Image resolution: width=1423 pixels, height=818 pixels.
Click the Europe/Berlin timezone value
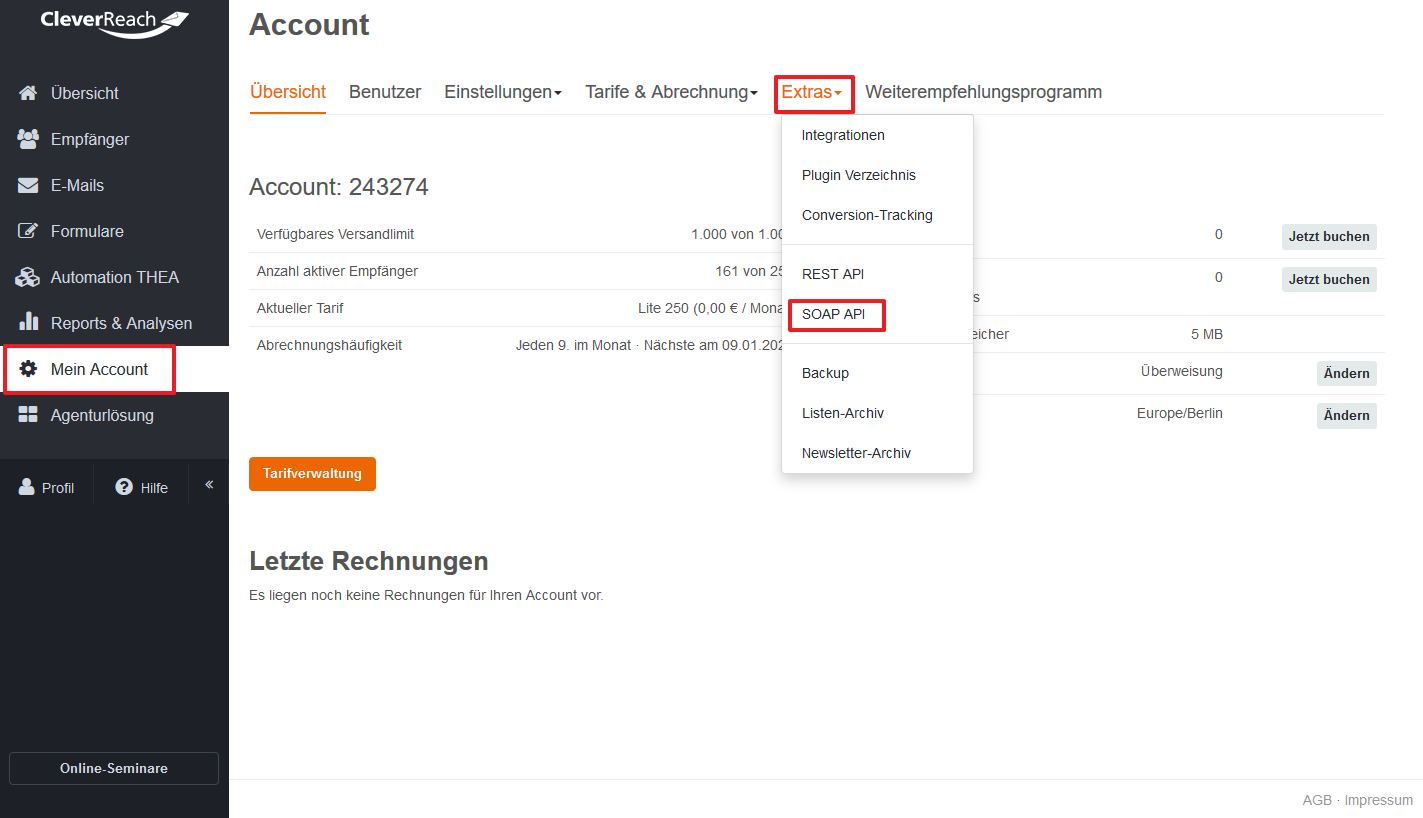[x=1180, y=413]
